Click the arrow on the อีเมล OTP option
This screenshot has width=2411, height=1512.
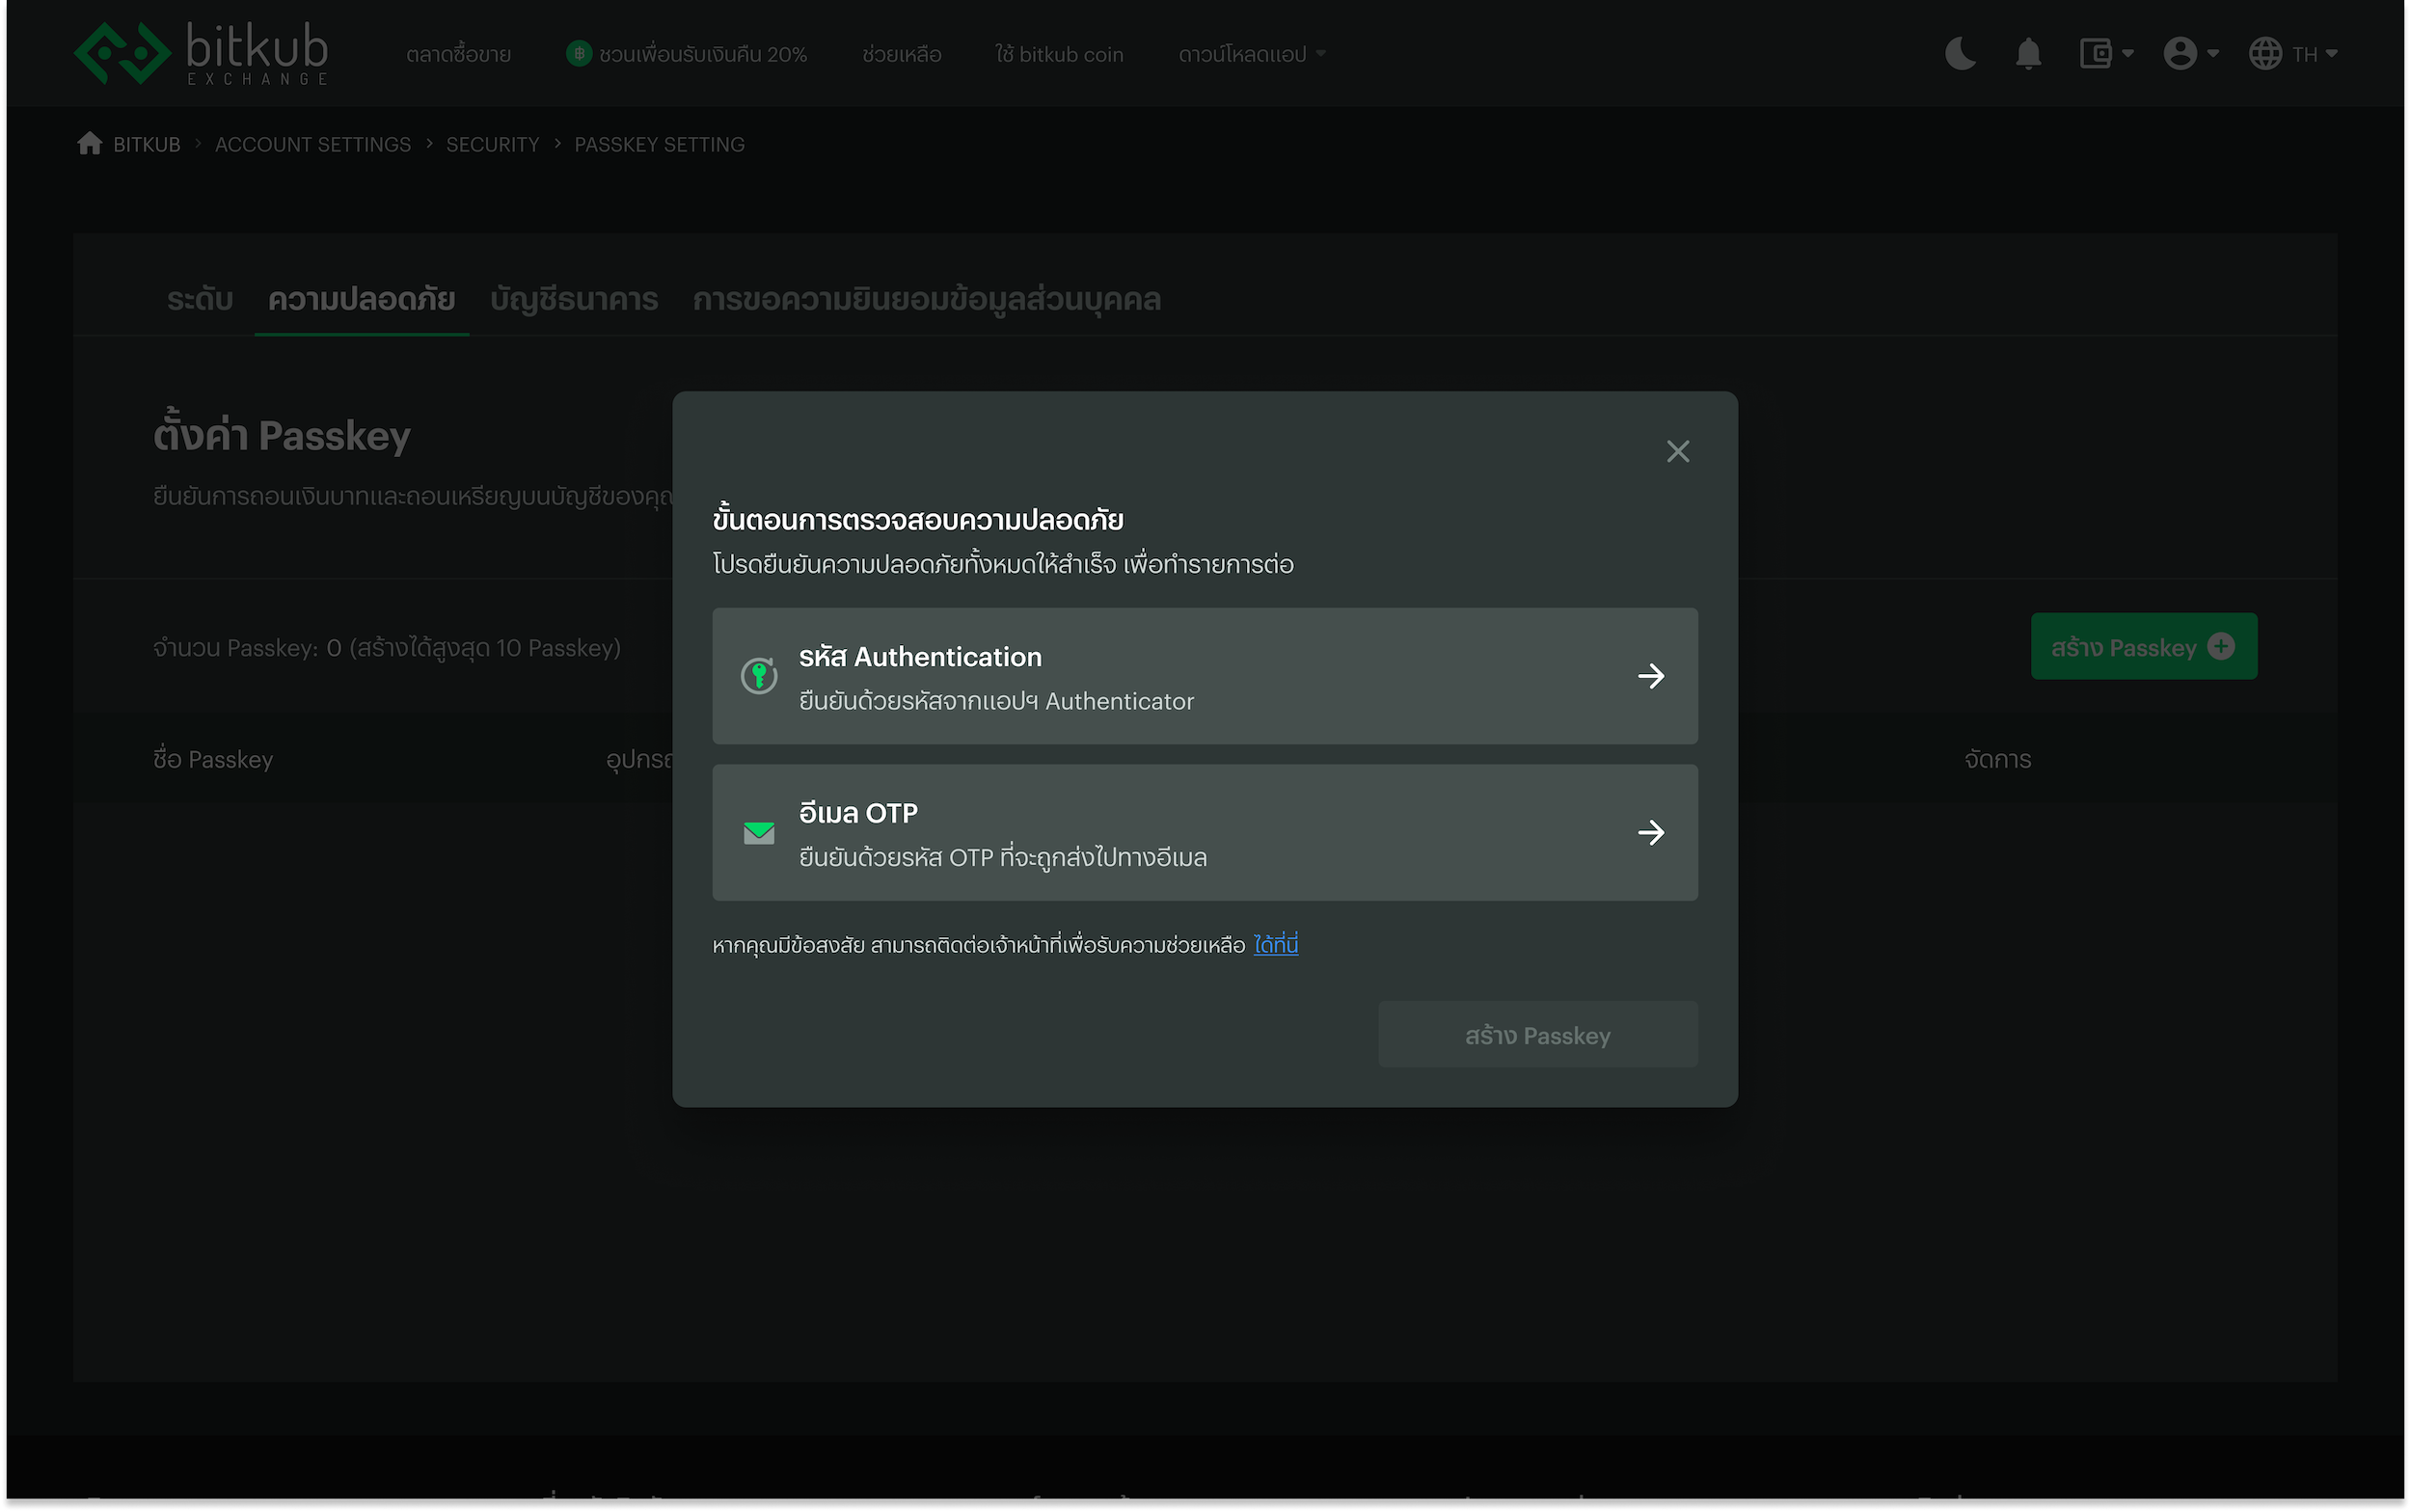click(1652, 832)
